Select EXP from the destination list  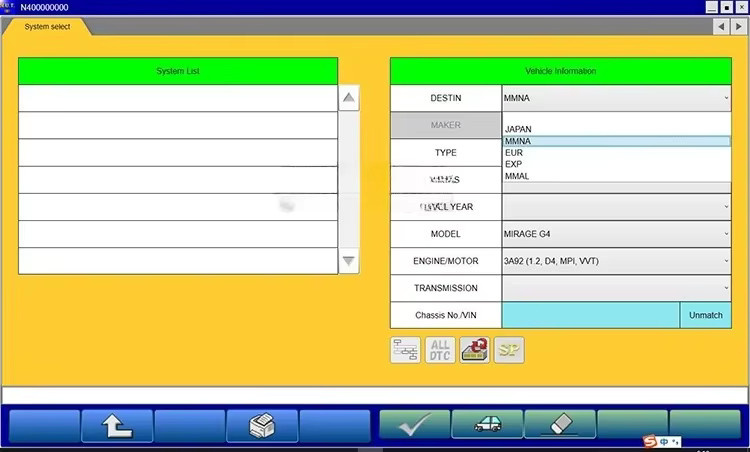(x=617, y=164)
